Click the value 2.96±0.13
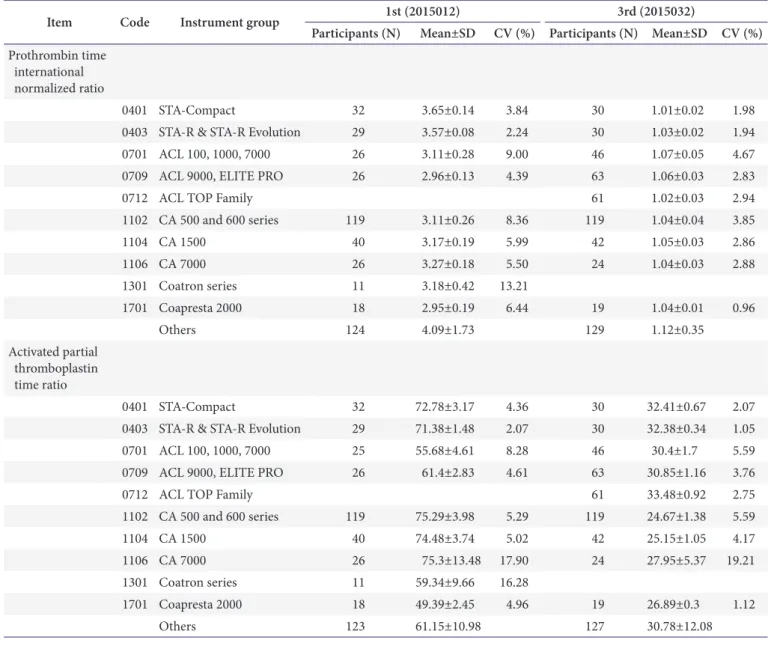Image resolution: width=771 pixels, height=649 pixels. click(x=447, y=176)
